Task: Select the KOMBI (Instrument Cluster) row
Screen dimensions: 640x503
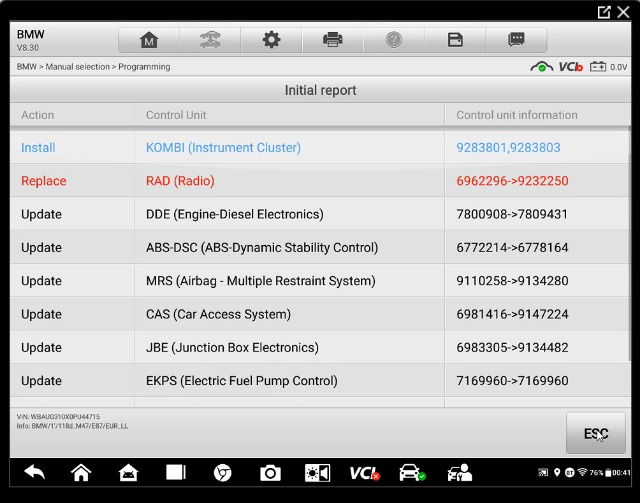Action: pos(223,148)
